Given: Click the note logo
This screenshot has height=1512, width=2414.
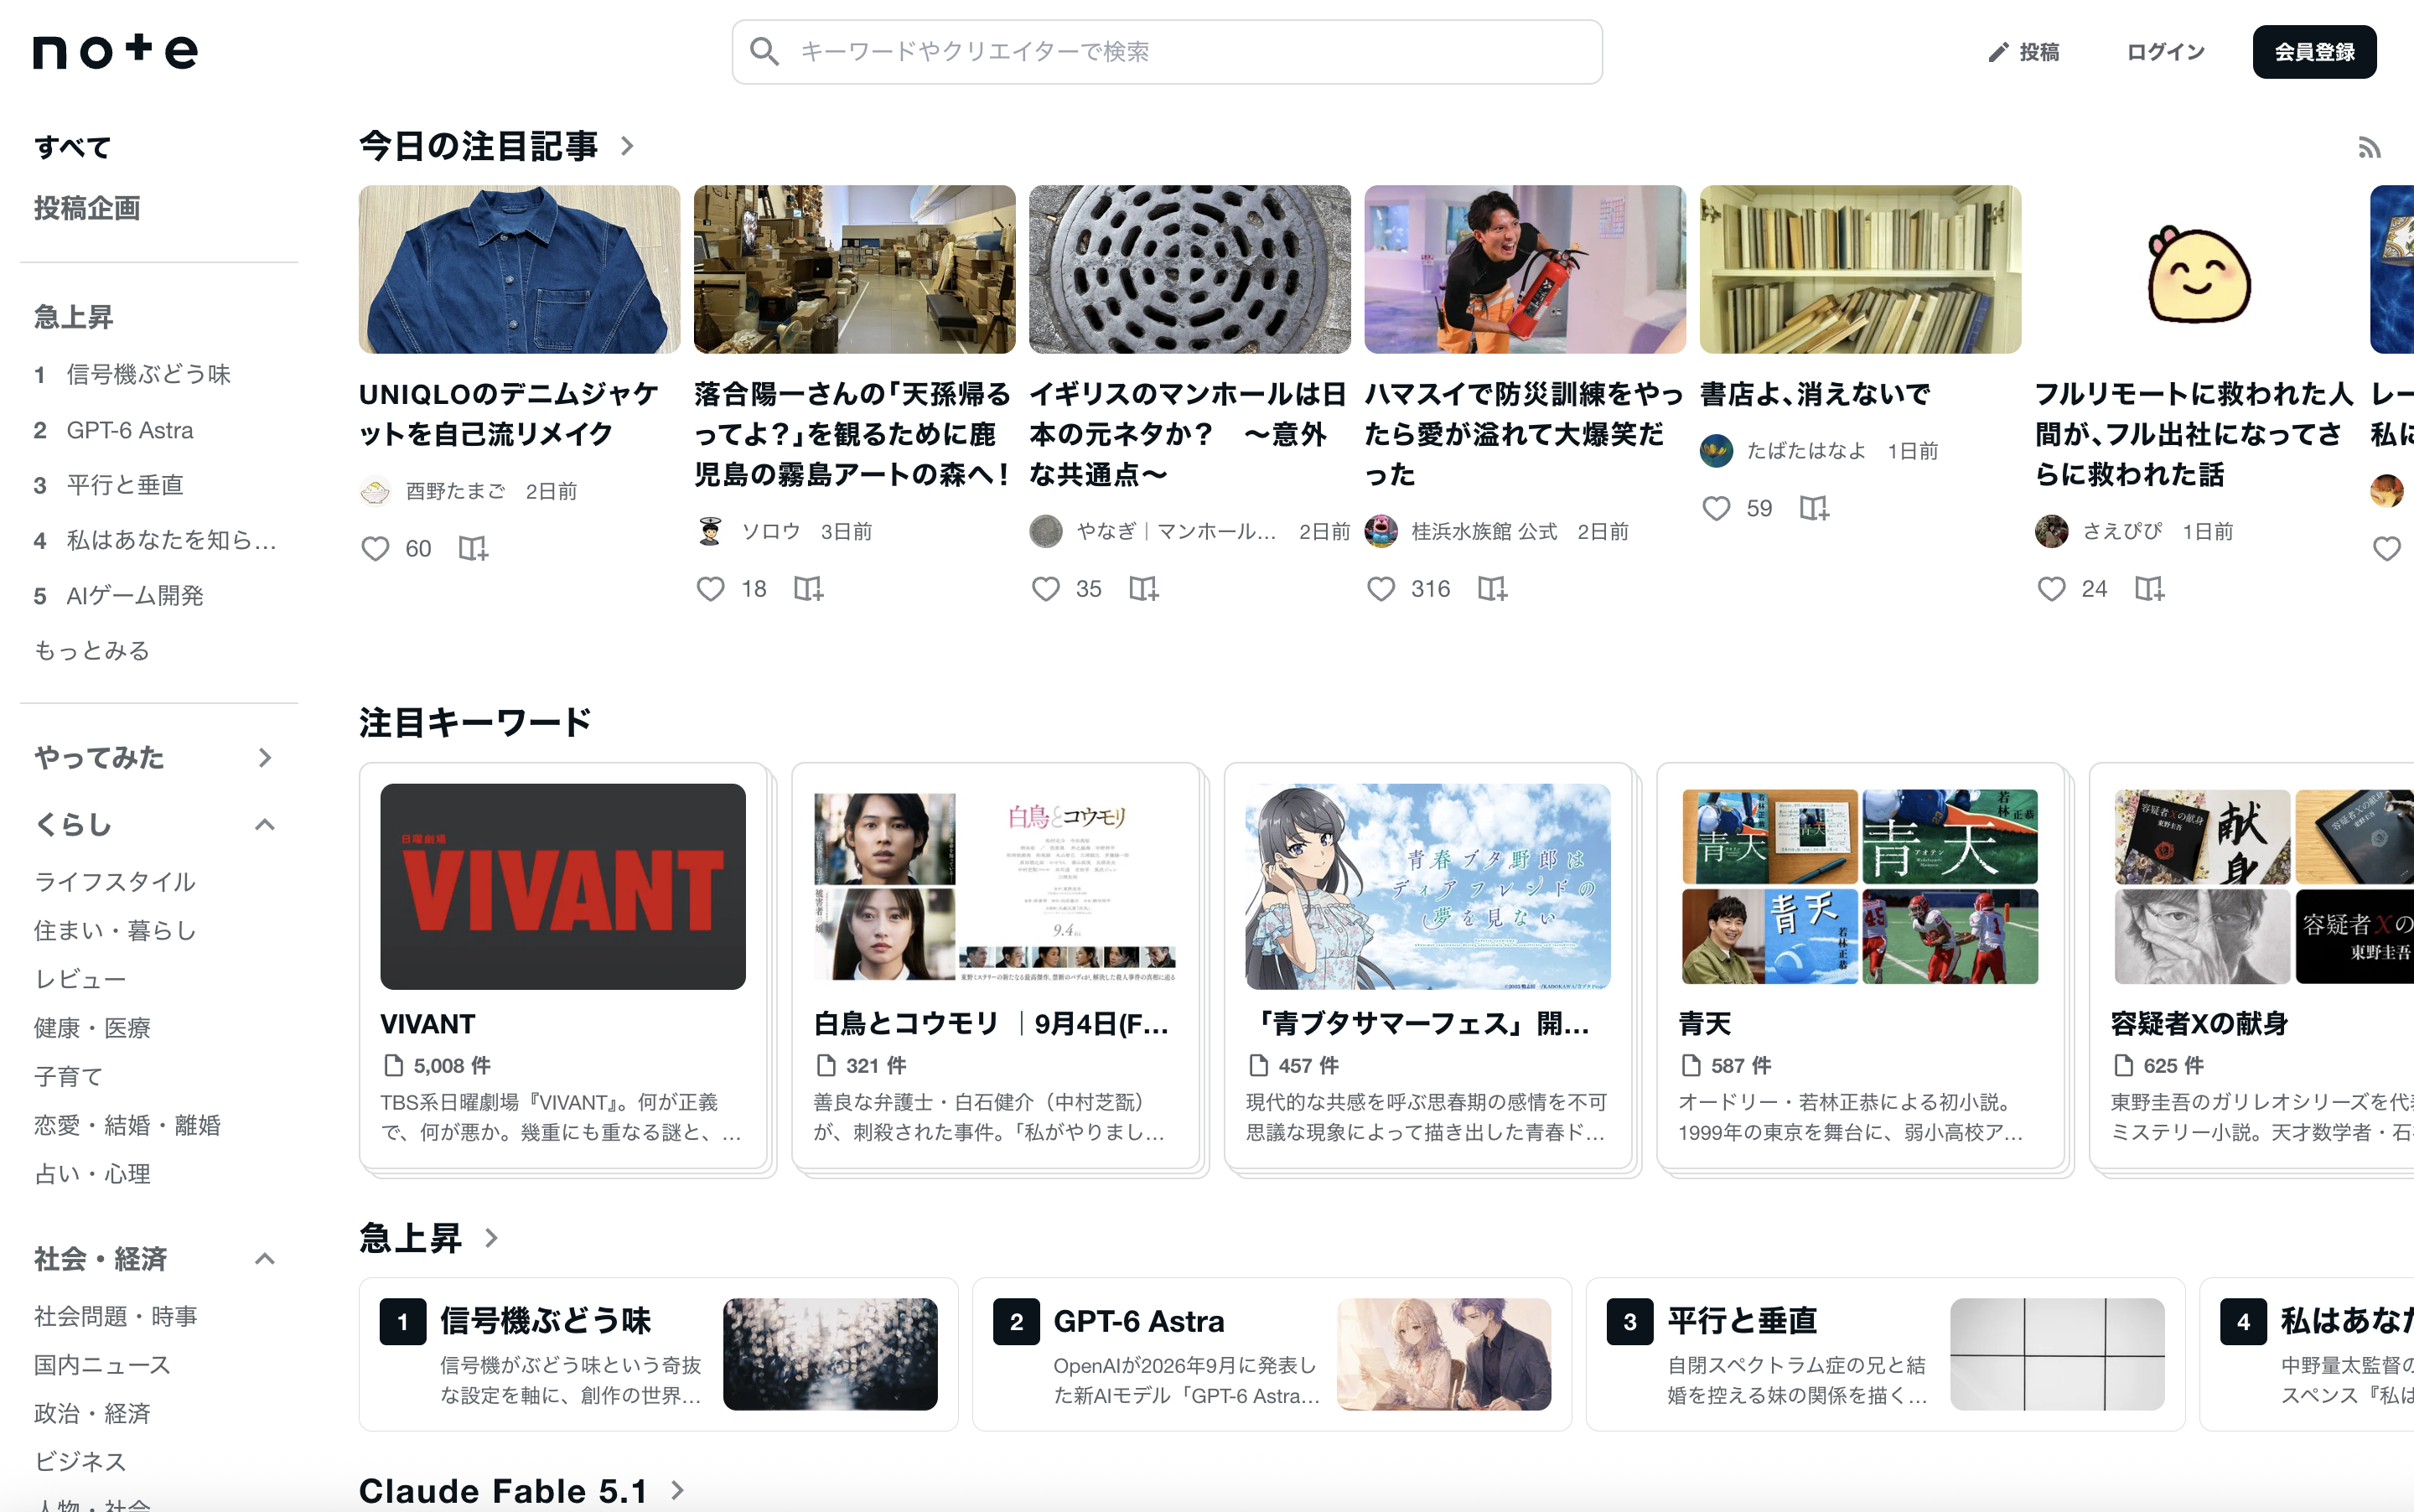Looking at the screenshot, I should [115, 51].
